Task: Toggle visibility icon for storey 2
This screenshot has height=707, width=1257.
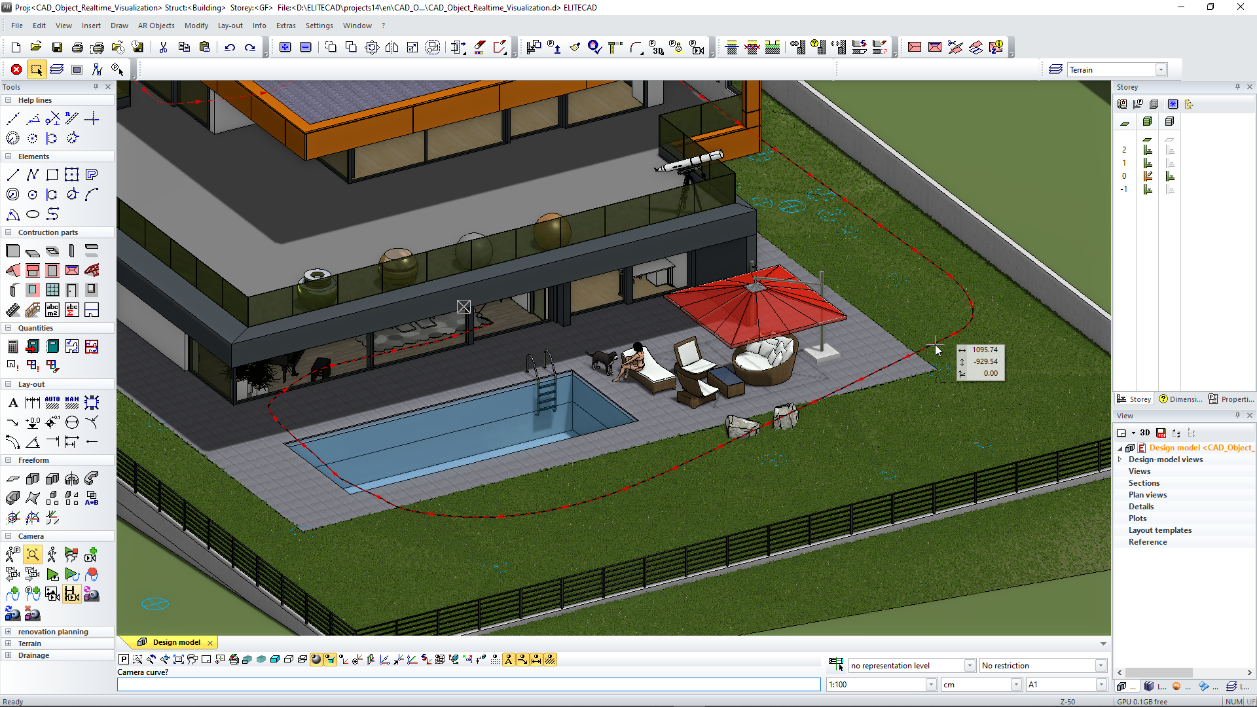Action: [x=1148, y=150]
